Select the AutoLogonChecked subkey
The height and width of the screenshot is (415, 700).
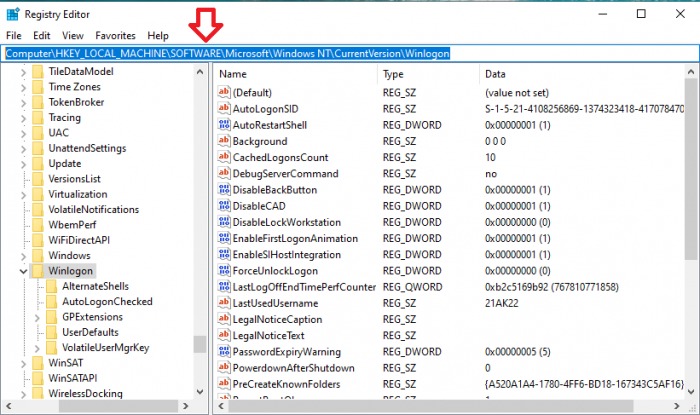coord(107,301)
